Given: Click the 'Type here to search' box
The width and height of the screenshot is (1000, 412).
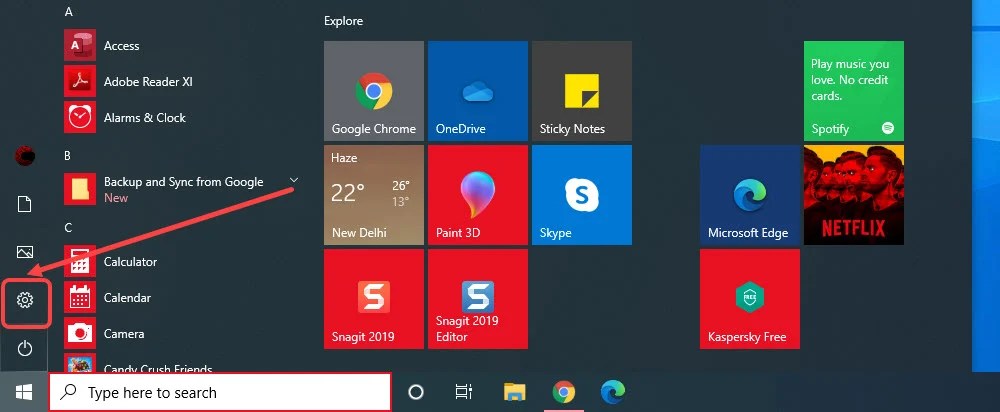Looking at the screenshot, I should (220, 392).
